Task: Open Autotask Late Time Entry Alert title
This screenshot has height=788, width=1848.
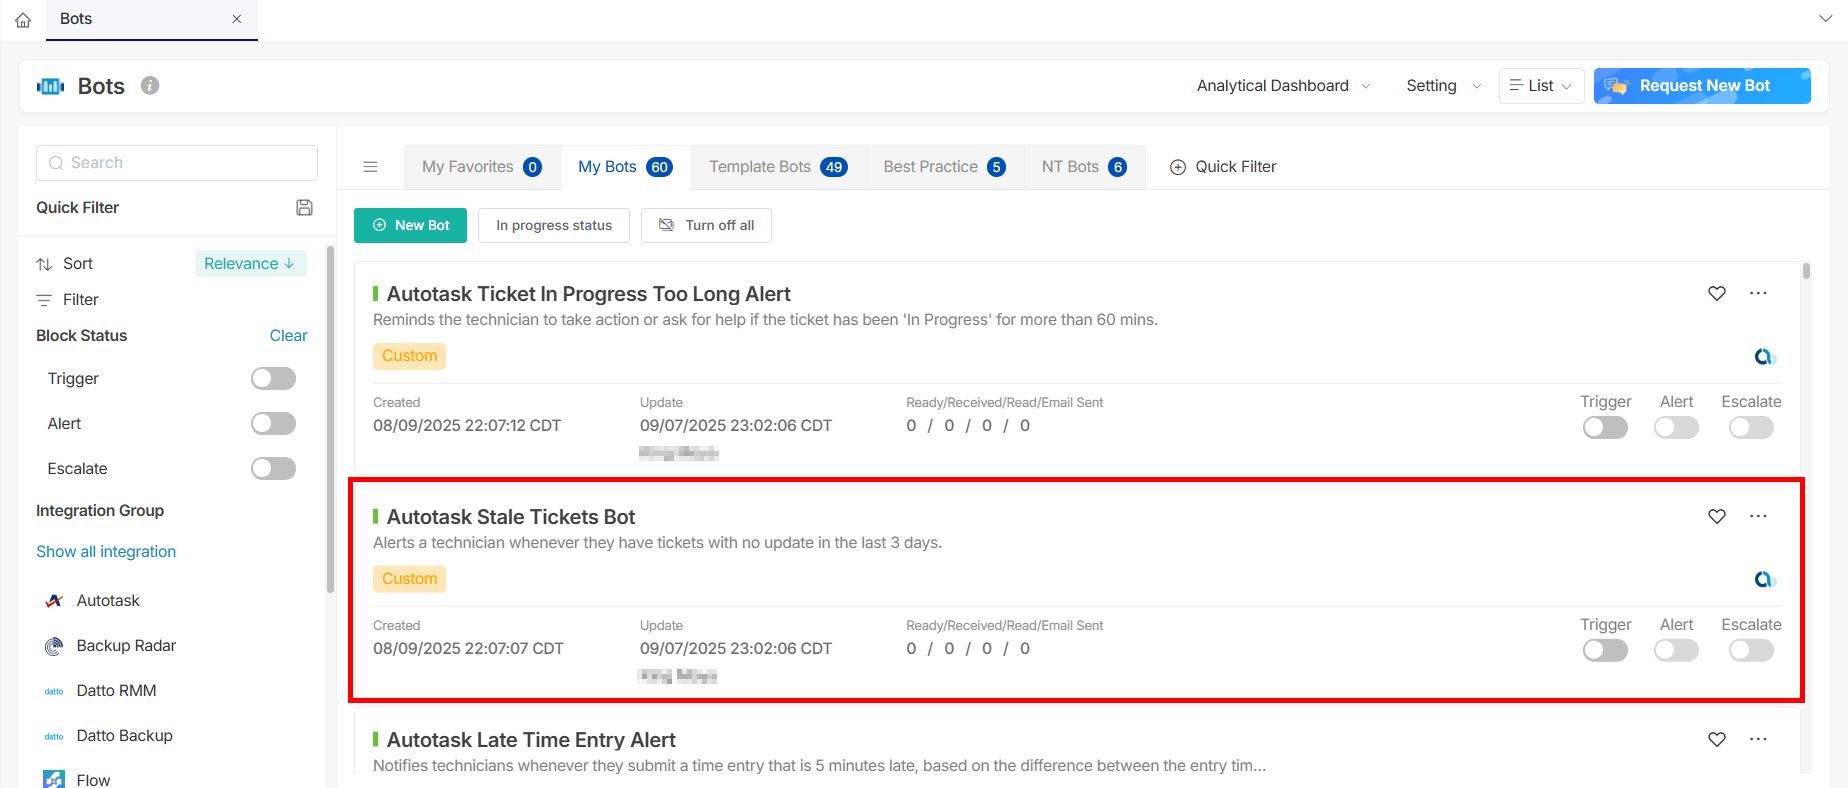Action: [531, 740]
